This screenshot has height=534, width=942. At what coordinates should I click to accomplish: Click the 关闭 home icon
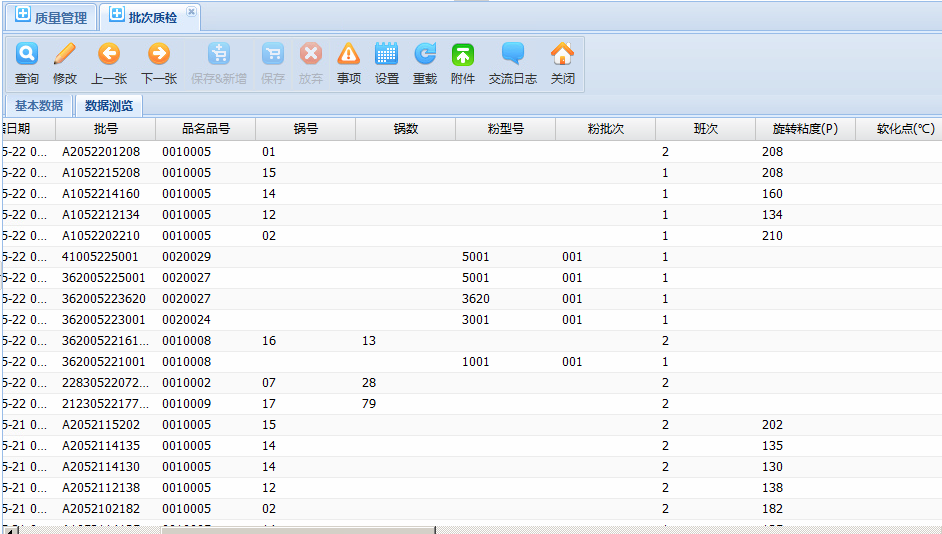tap(563, 55)
